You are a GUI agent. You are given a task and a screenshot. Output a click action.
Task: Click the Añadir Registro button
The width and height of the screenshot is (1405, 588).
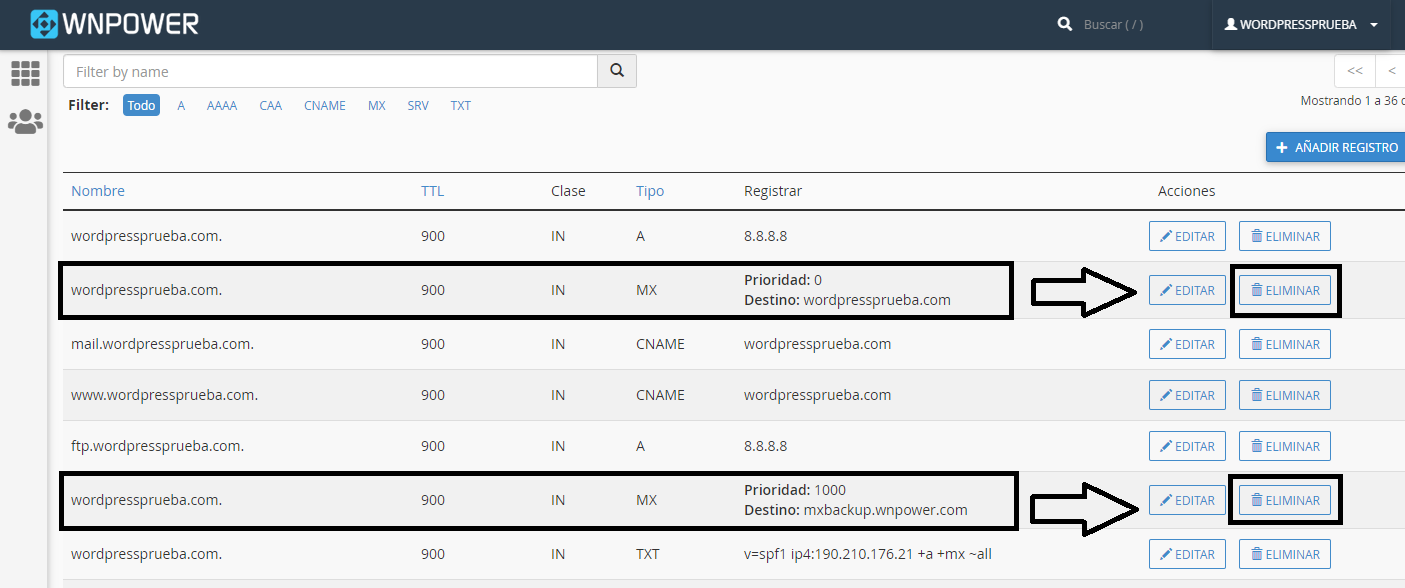click(x=1336, y=147)
